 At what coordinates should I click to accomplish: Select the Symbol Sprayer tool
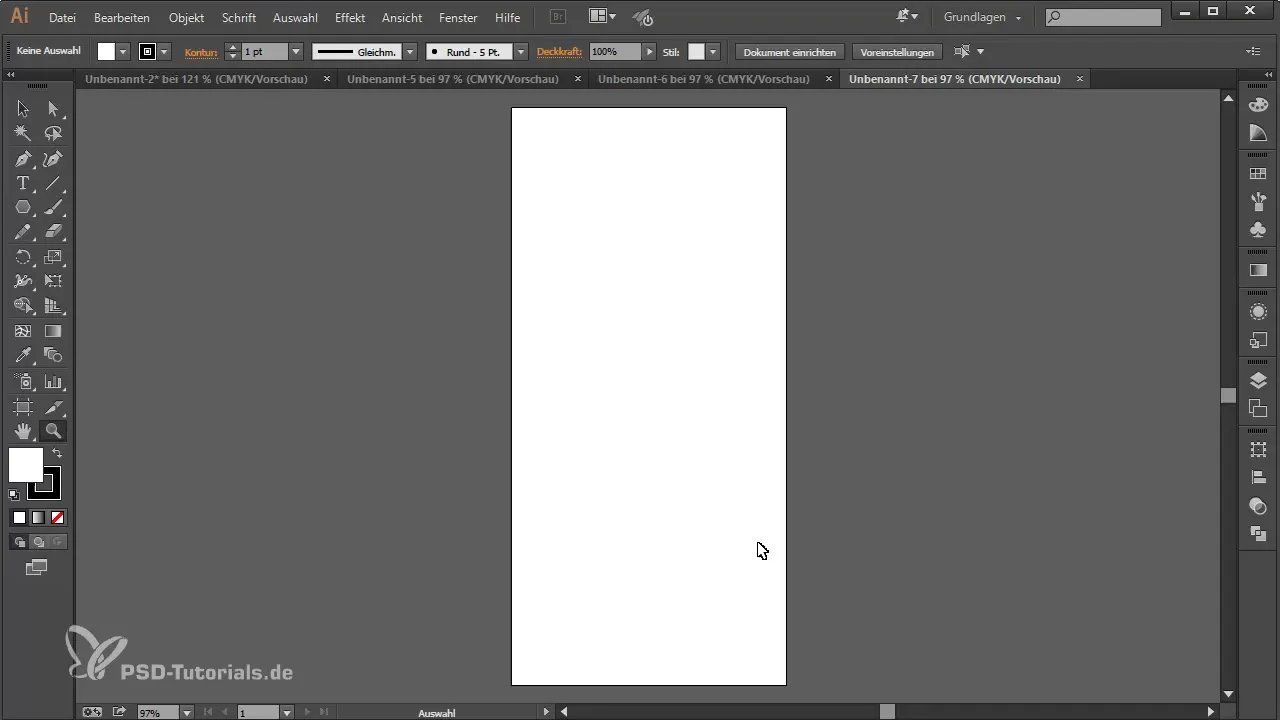(x=23, y=382)
